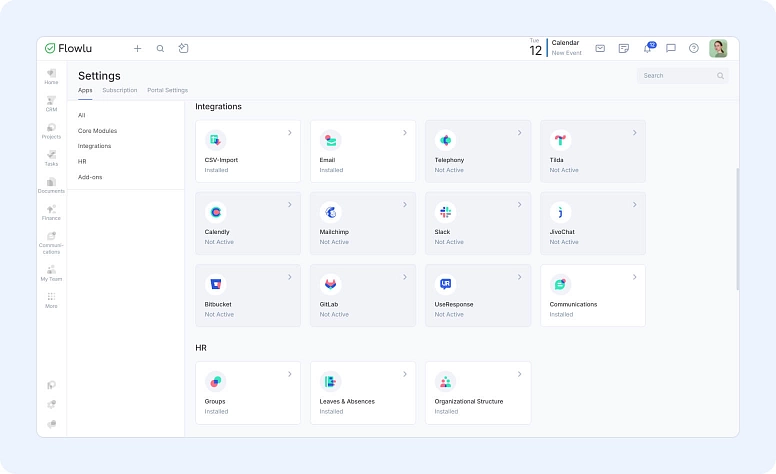Expand the Communications card chevron
776x474 pixels.
pyautogui.click(x=634, y=276)
